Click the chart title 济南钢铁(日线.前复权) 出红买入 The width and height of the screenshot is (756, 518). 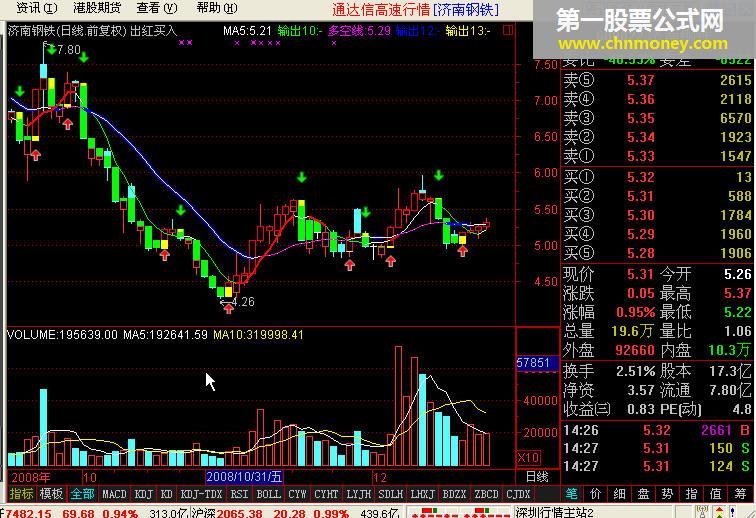click(x=93, y=31)
